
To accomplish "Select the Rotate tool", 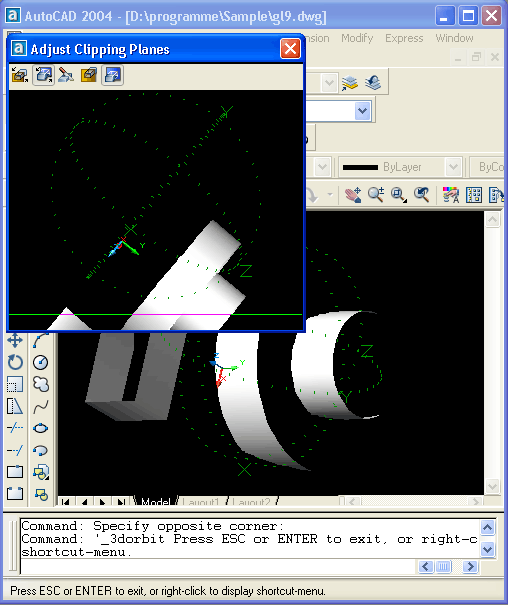I will point(15,362).
